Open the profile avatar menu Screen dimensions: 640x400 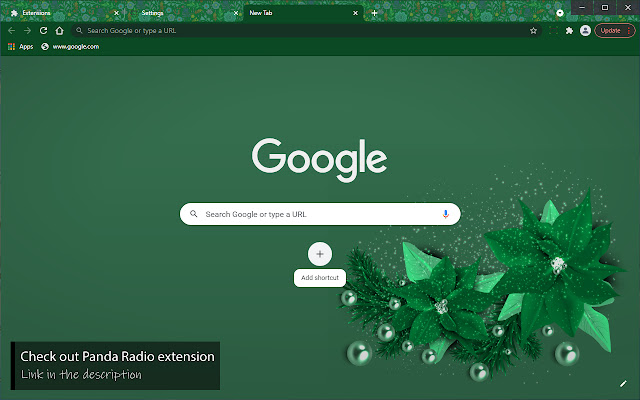(585, 31)
